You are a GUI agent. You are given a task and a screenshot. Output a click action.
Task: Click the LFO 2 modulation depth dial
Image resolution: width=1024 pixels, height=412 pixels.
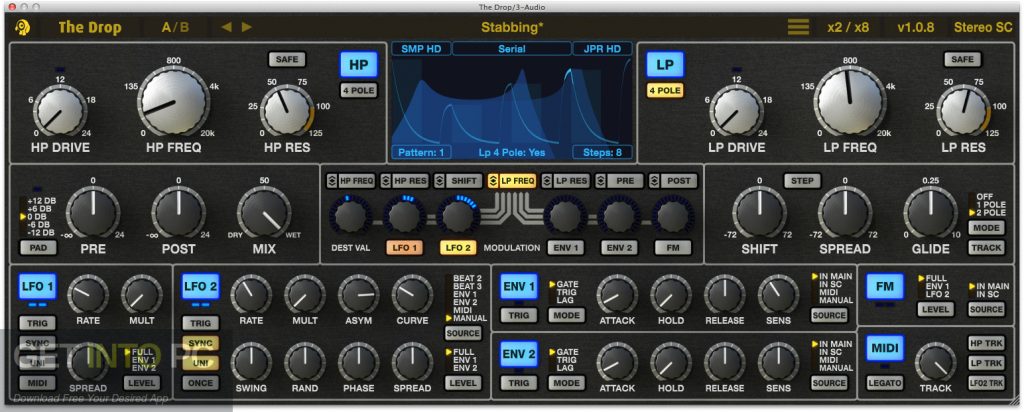click(458, 215)
